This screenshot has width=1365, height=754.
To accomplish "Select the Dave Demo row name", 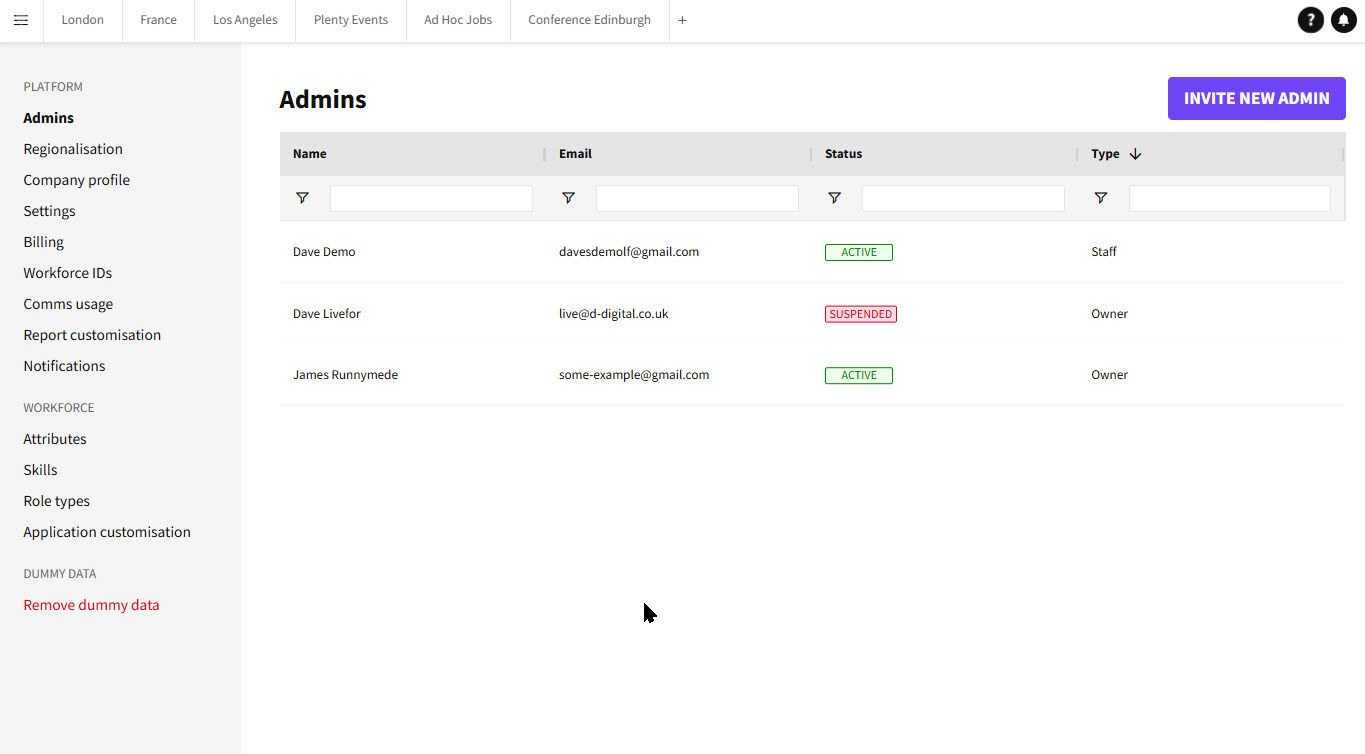I will click(324, 252).
